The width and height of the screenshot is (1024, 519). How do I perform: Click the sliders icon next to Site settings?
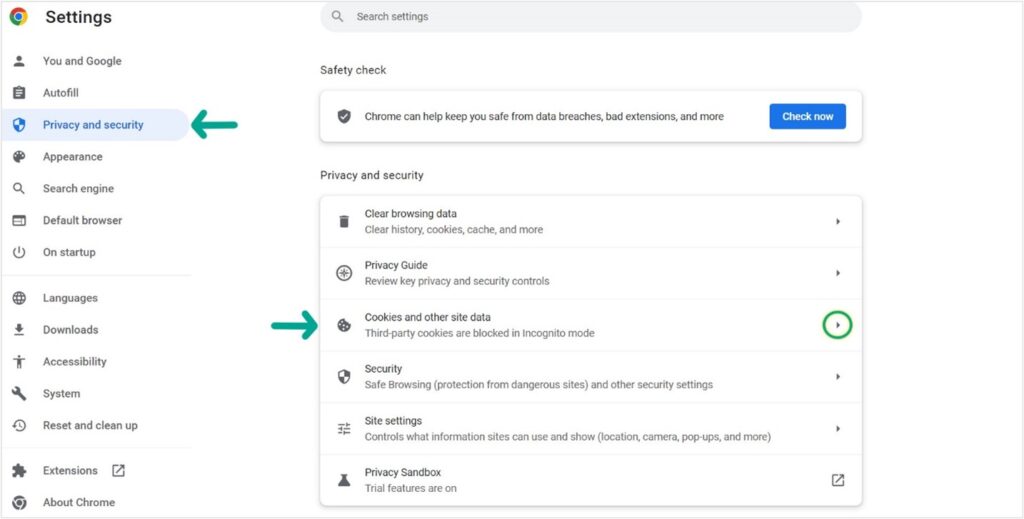pos(344,428)
